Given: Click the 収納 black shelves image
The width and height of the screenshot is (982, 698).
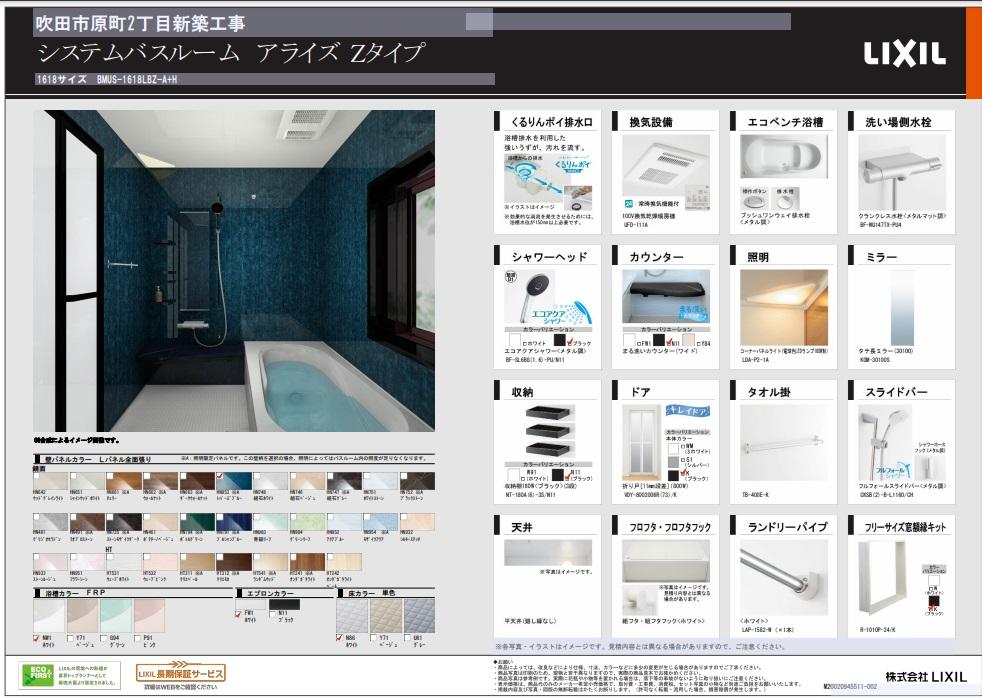Looking at the screenshot, I should tap(548, 431).
